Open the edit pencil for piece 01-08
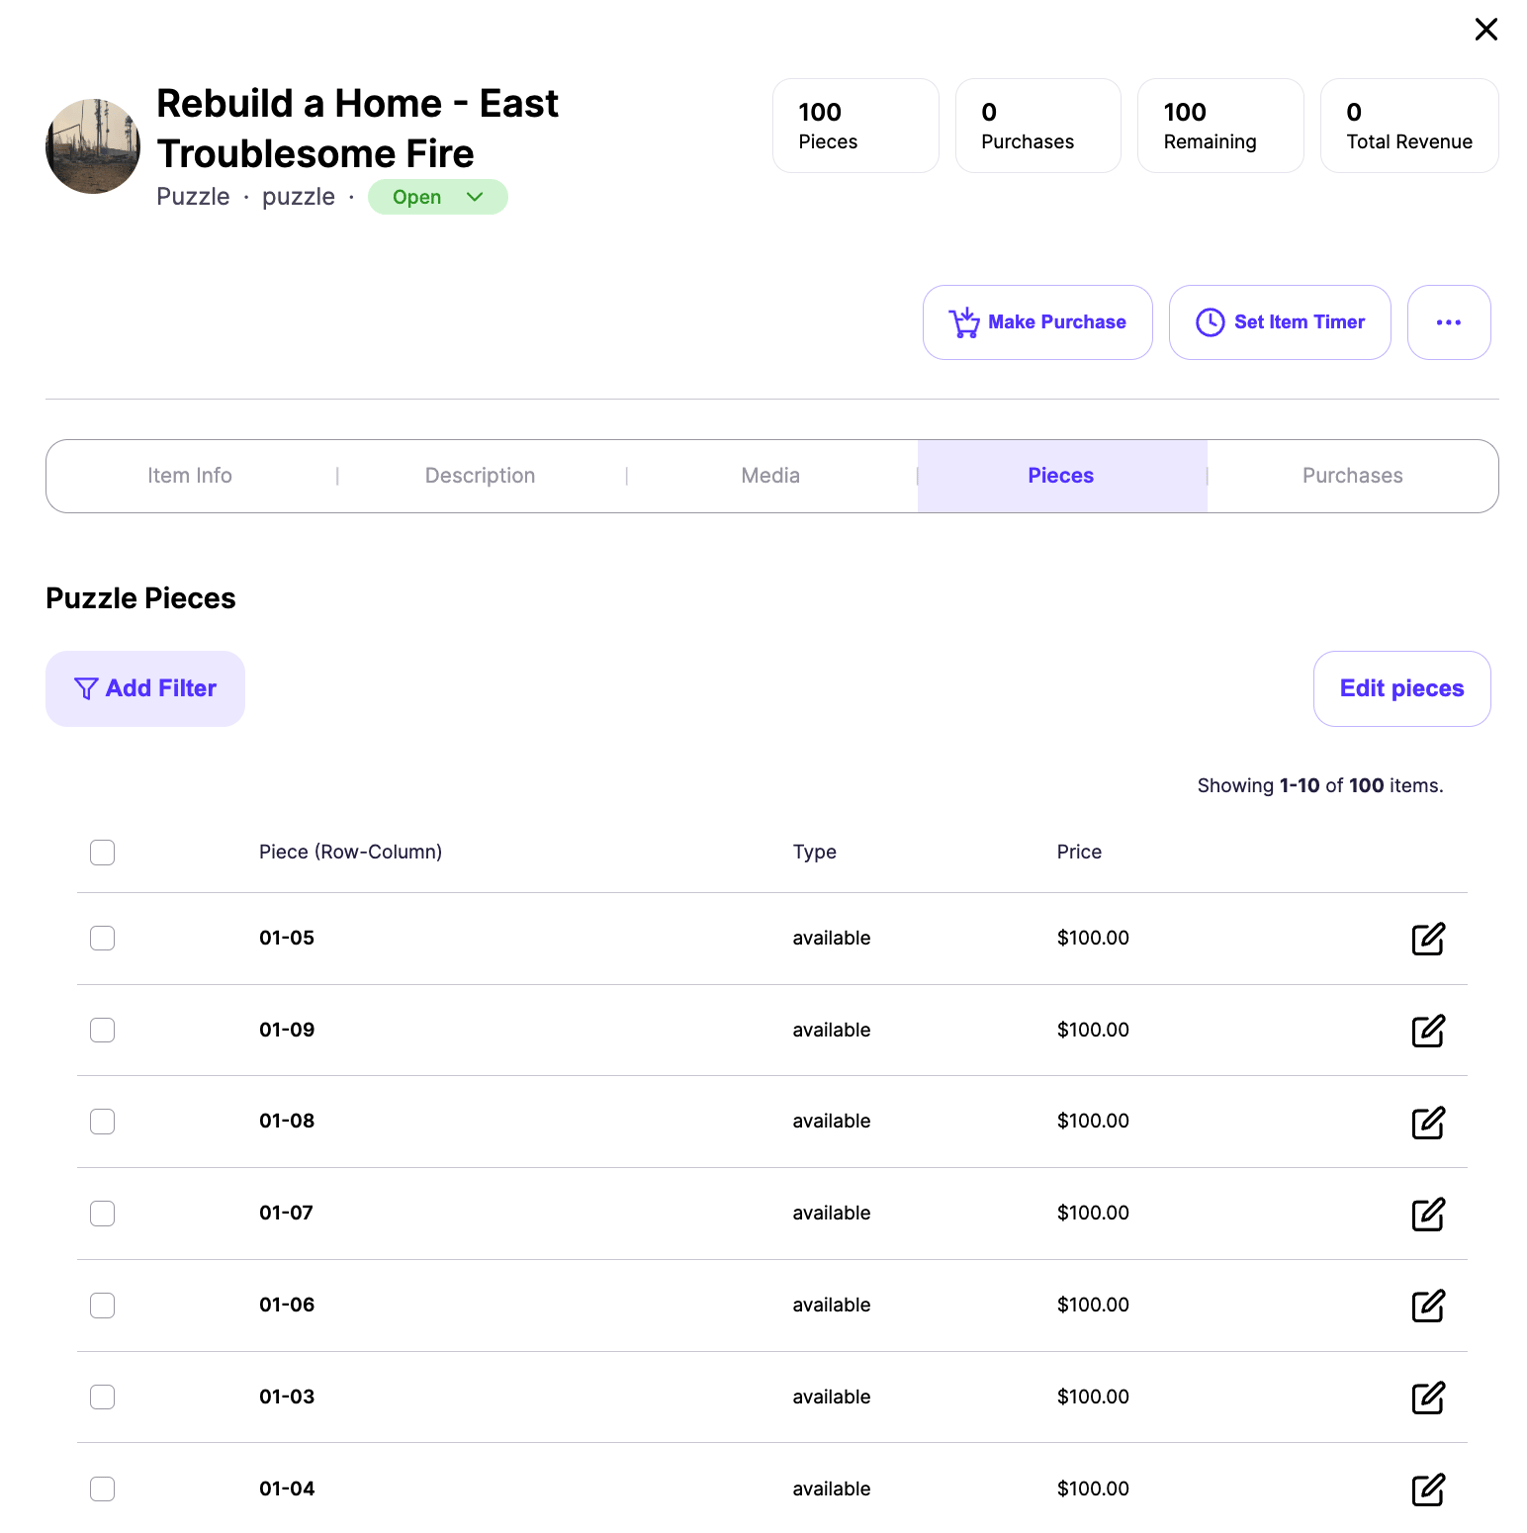 click(1427, 1122)
